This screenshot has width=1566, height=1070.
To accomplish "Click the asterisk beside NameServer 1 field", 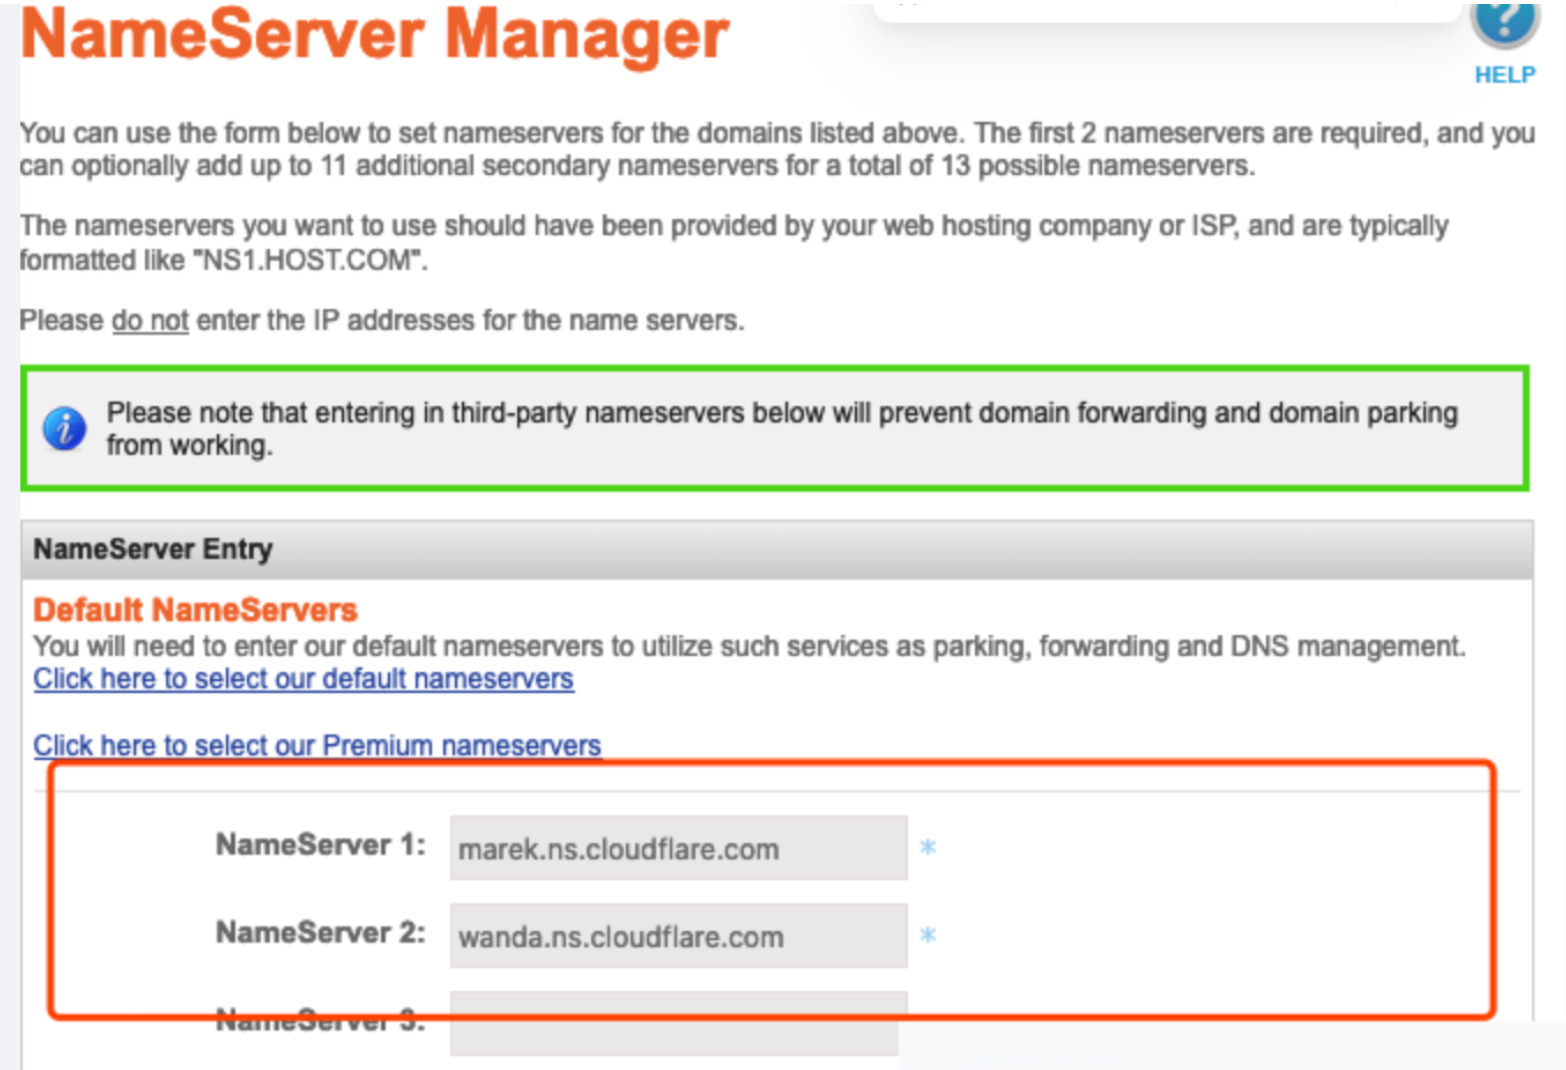I will pyautogui.click(x=928, y=848).
